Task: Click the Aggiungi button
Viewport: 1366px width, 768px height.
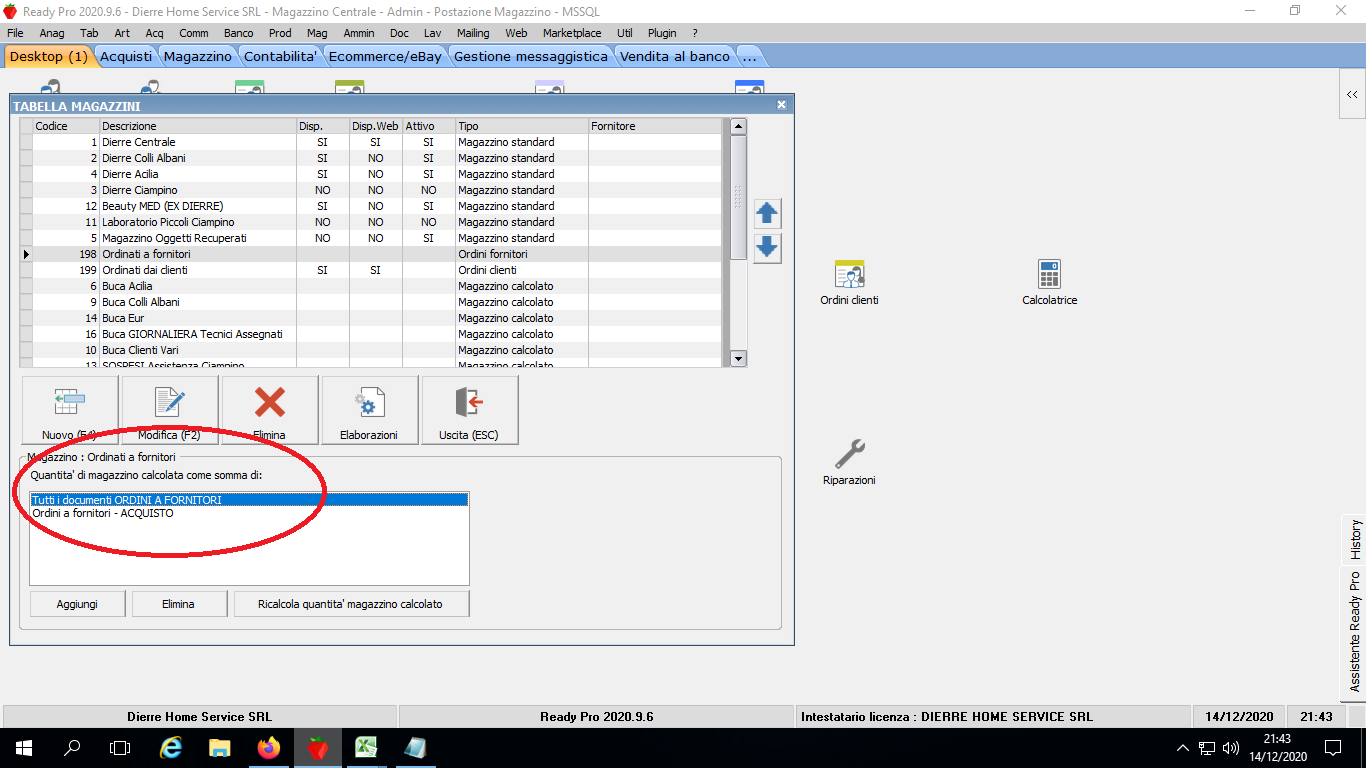Action: [x=77, y=604]
